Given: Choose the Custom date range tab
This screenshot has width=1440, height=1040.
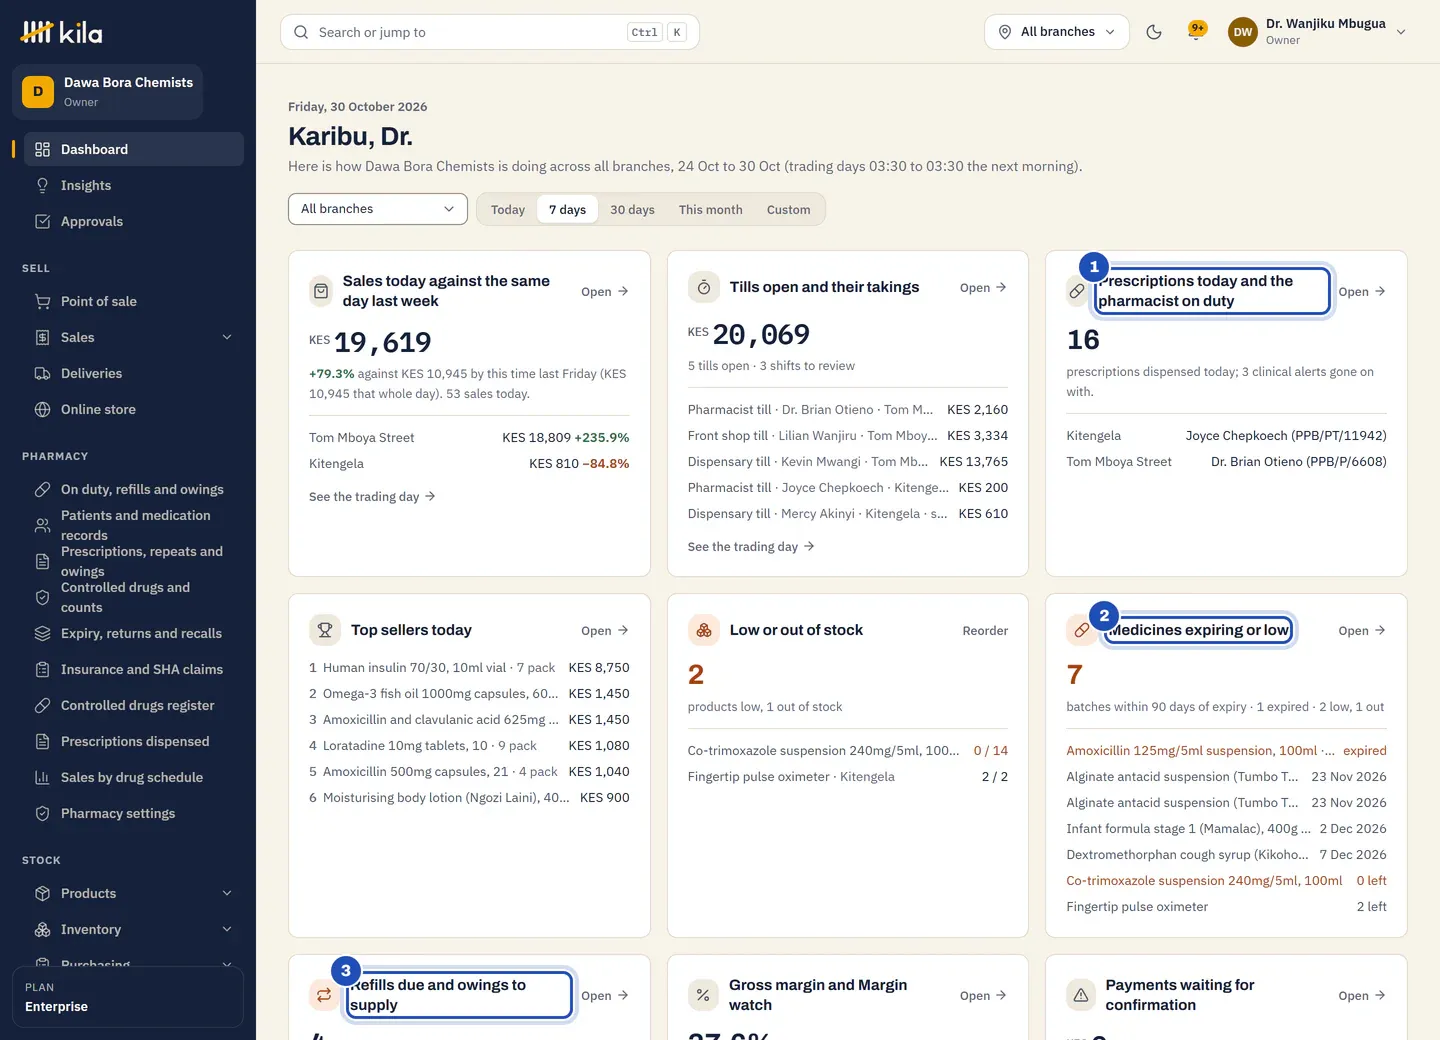Looking at the screenshot, I should coord(789,209).
